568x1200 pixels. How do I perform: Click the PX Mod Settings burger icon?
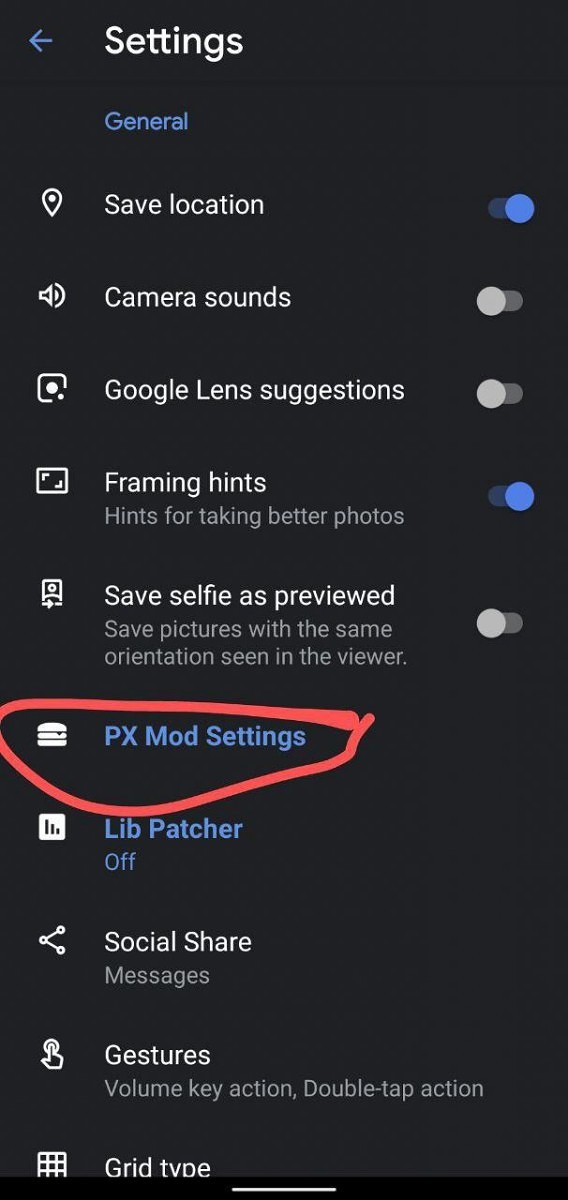click(x=52, y=736)
